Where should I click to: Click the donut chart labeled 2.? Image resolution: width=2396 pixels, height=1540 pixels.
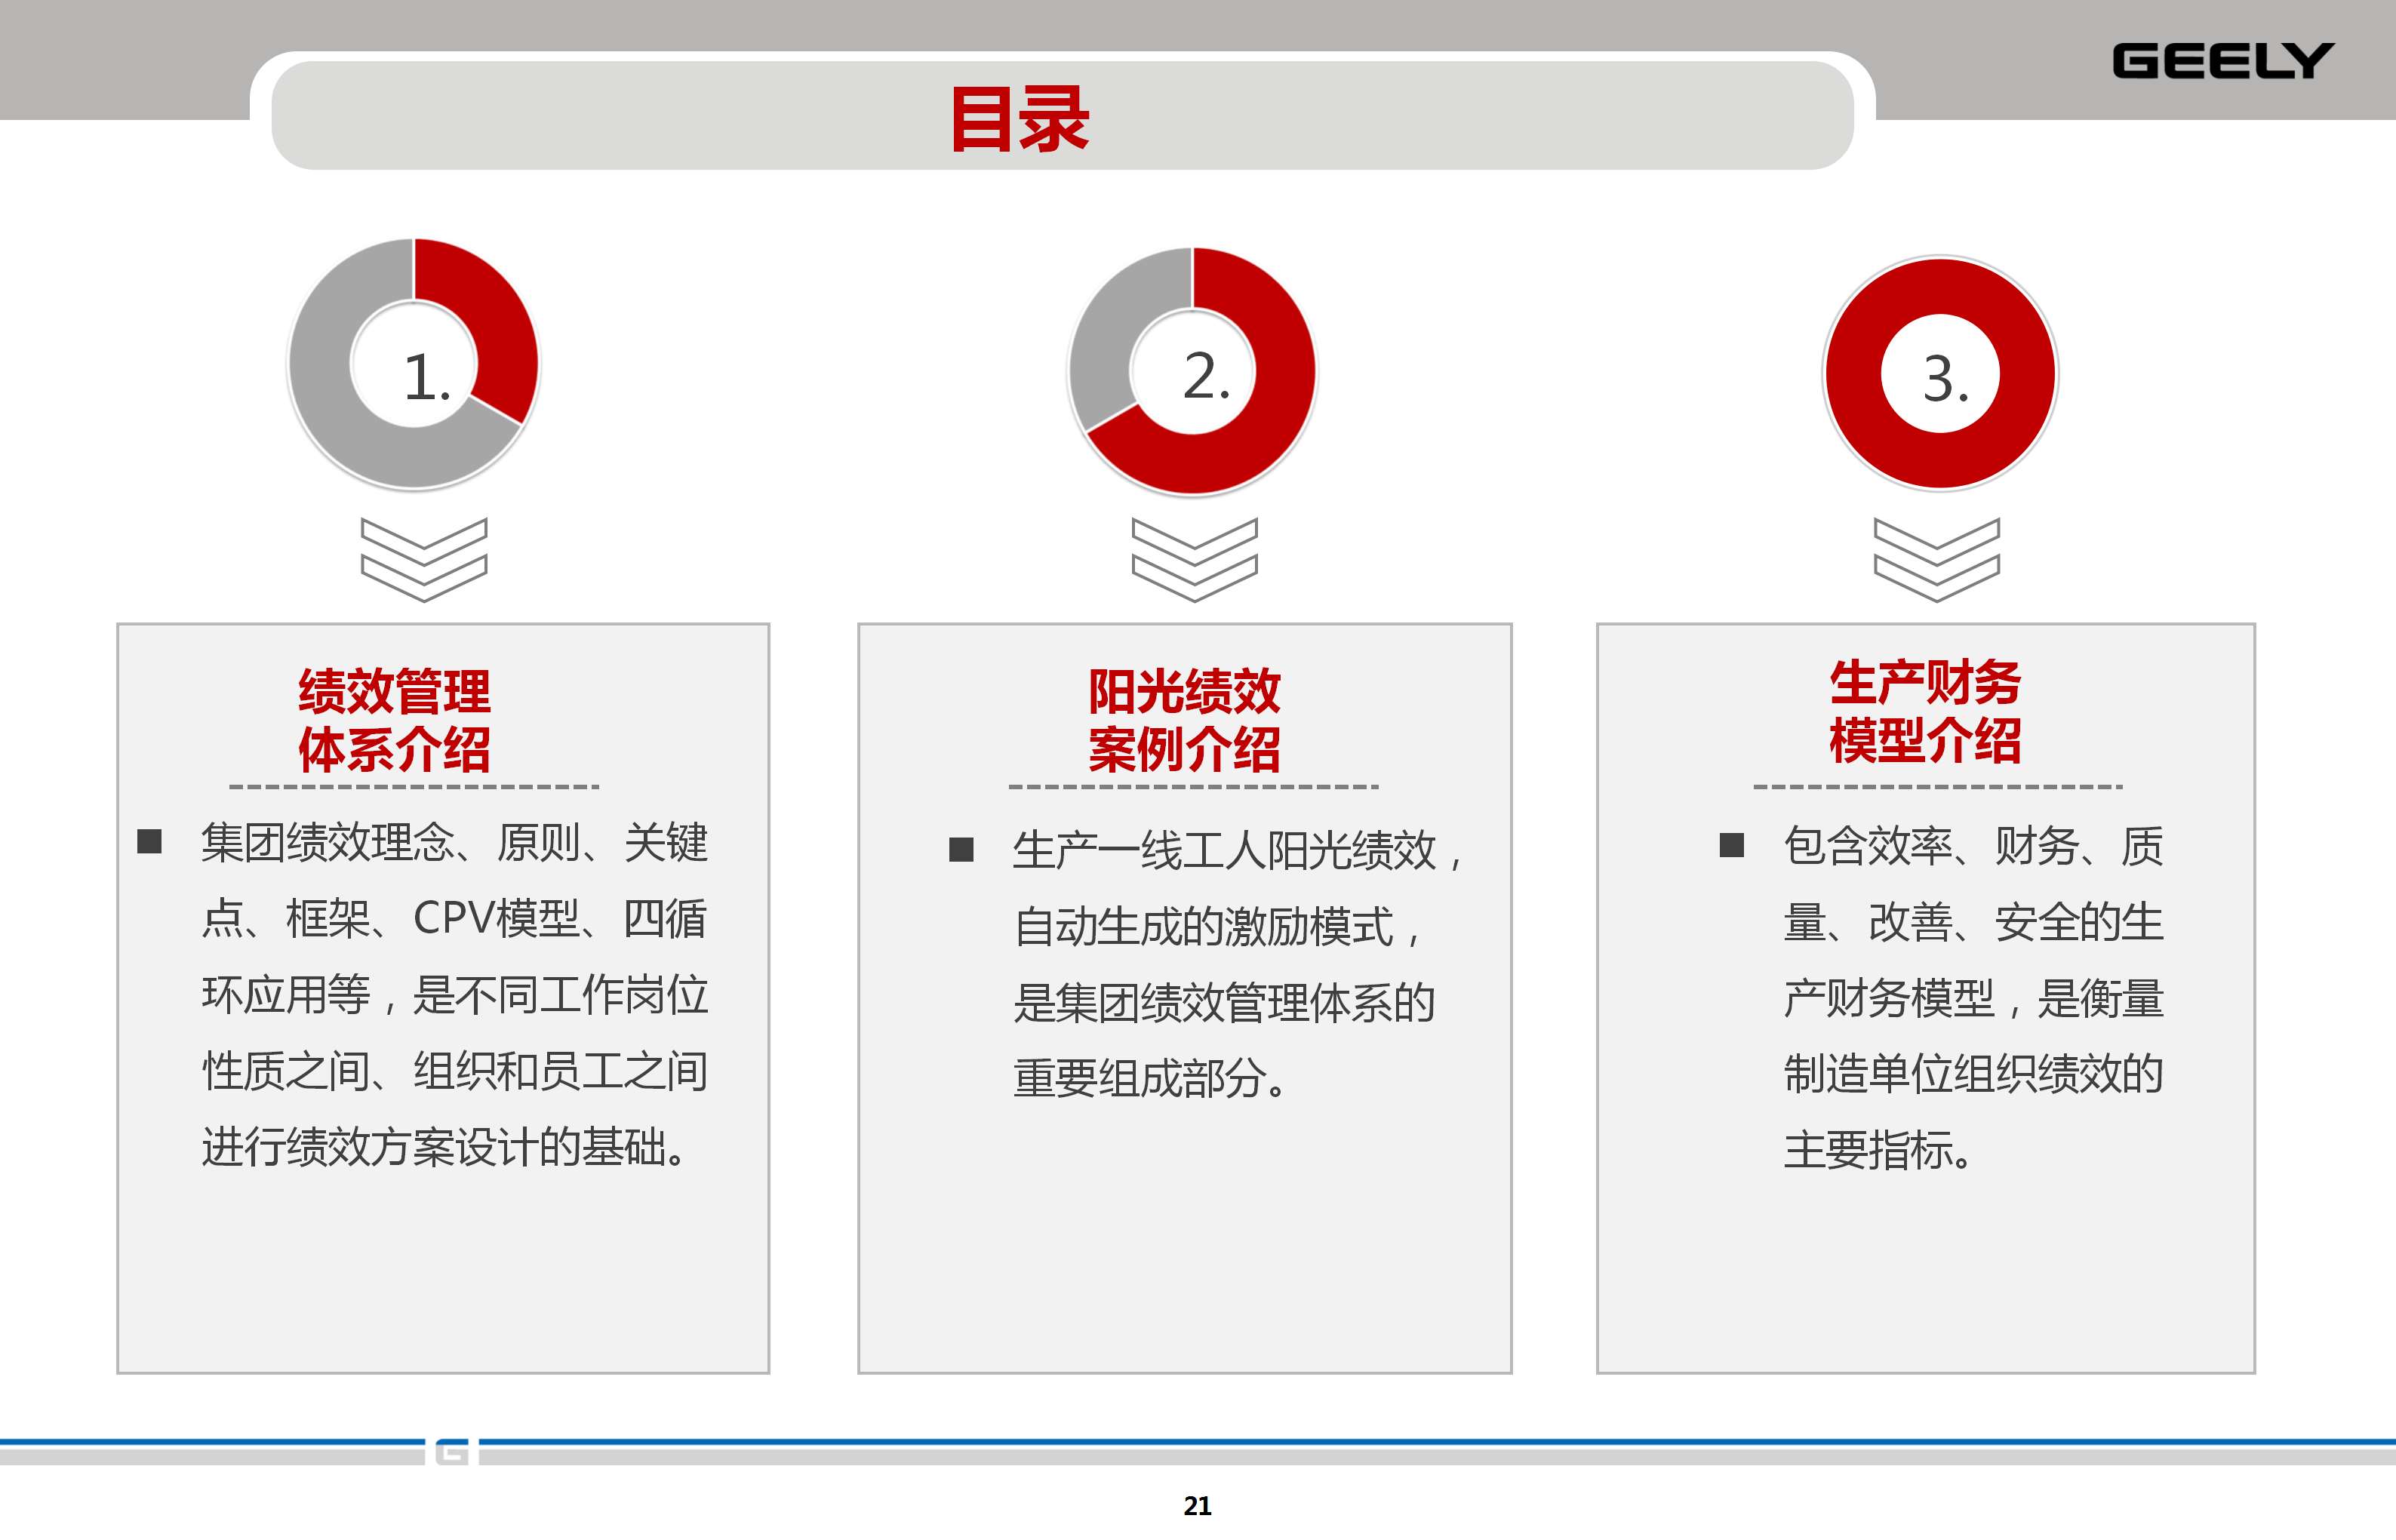(1192, 371)
